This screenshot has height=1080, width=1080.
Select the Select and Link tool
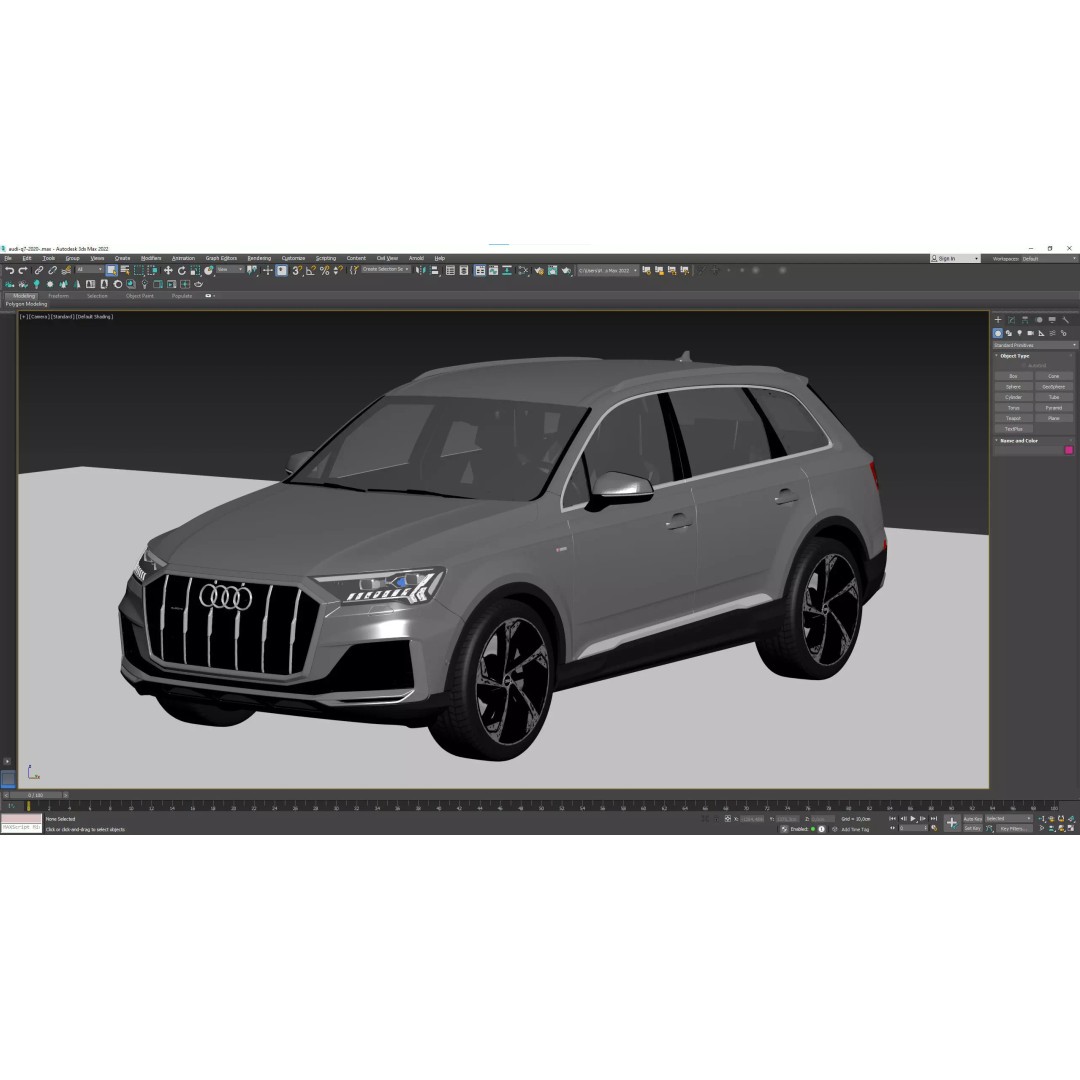coord(39,271)
